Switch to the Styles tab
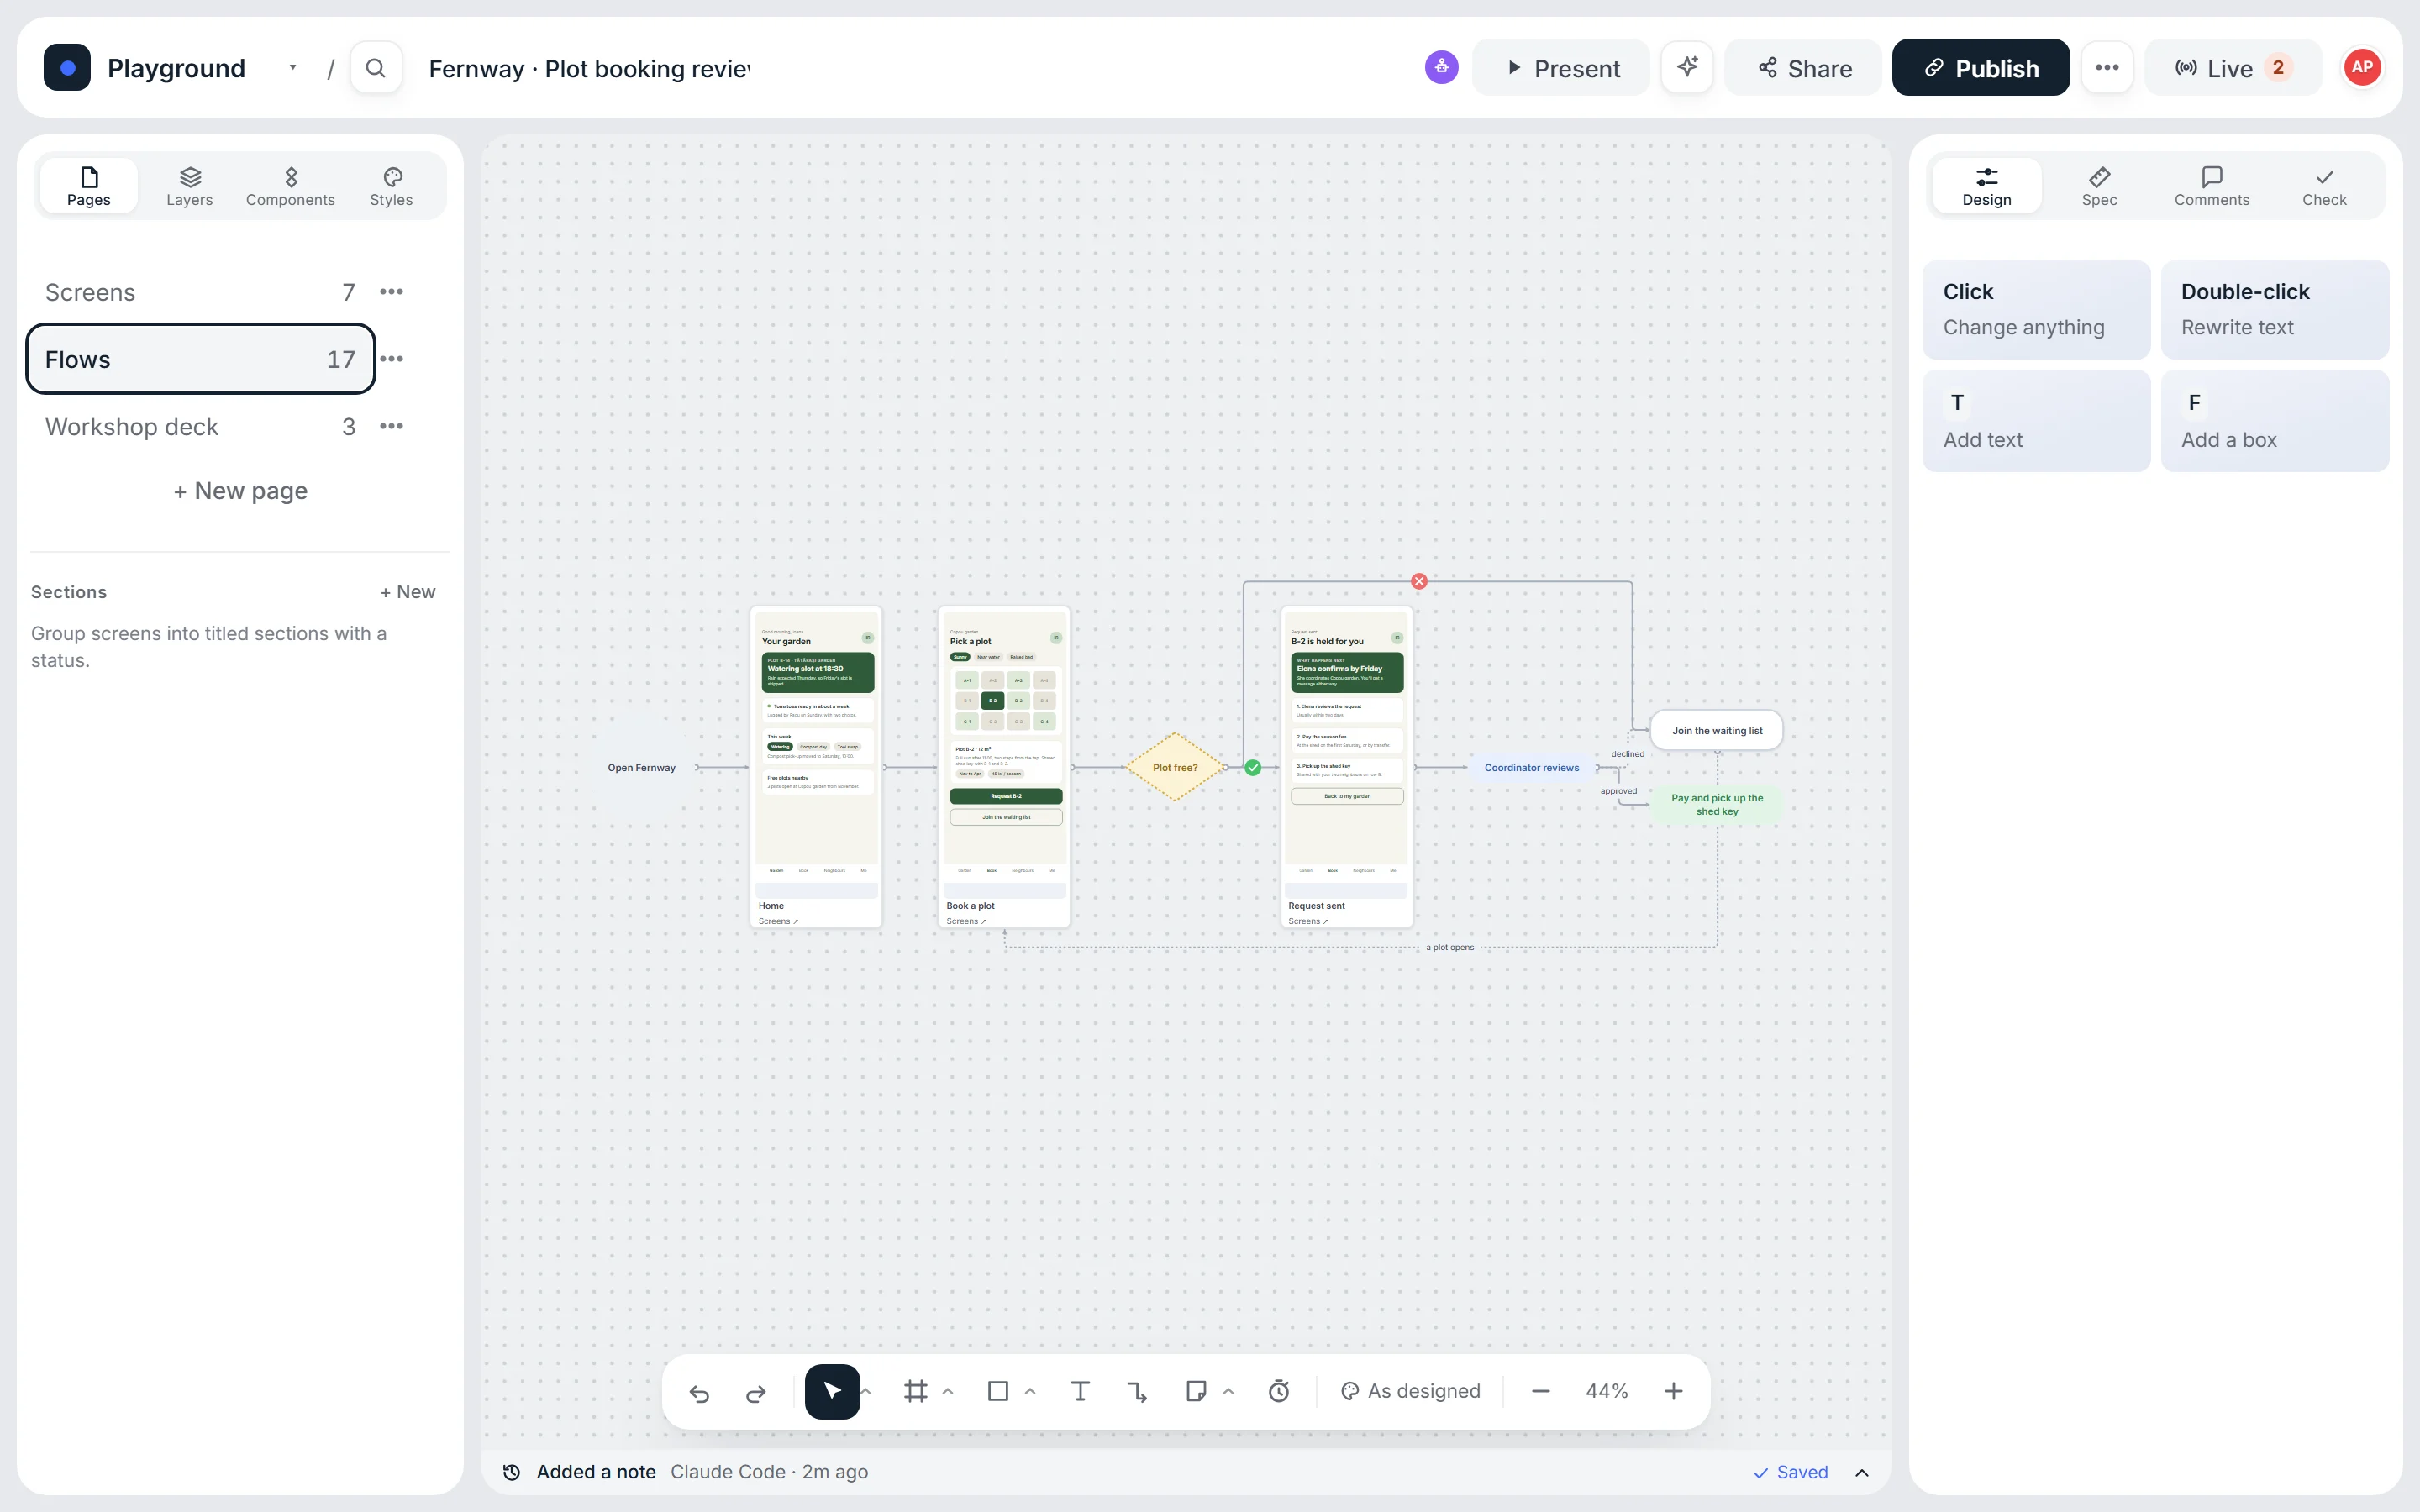 pos(391,187)
